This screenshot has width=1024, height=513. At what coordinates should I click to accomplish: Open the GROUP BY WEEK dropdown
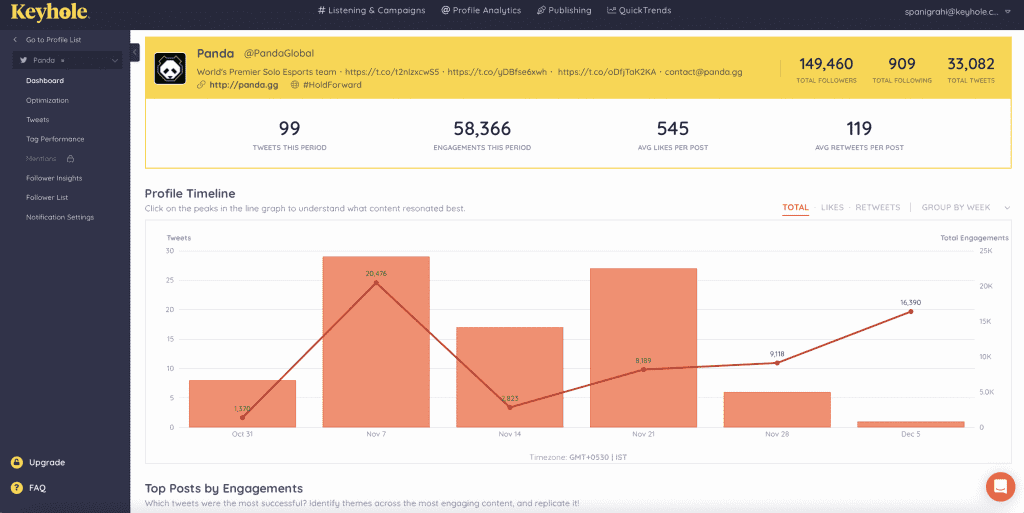tap(965, 208)
